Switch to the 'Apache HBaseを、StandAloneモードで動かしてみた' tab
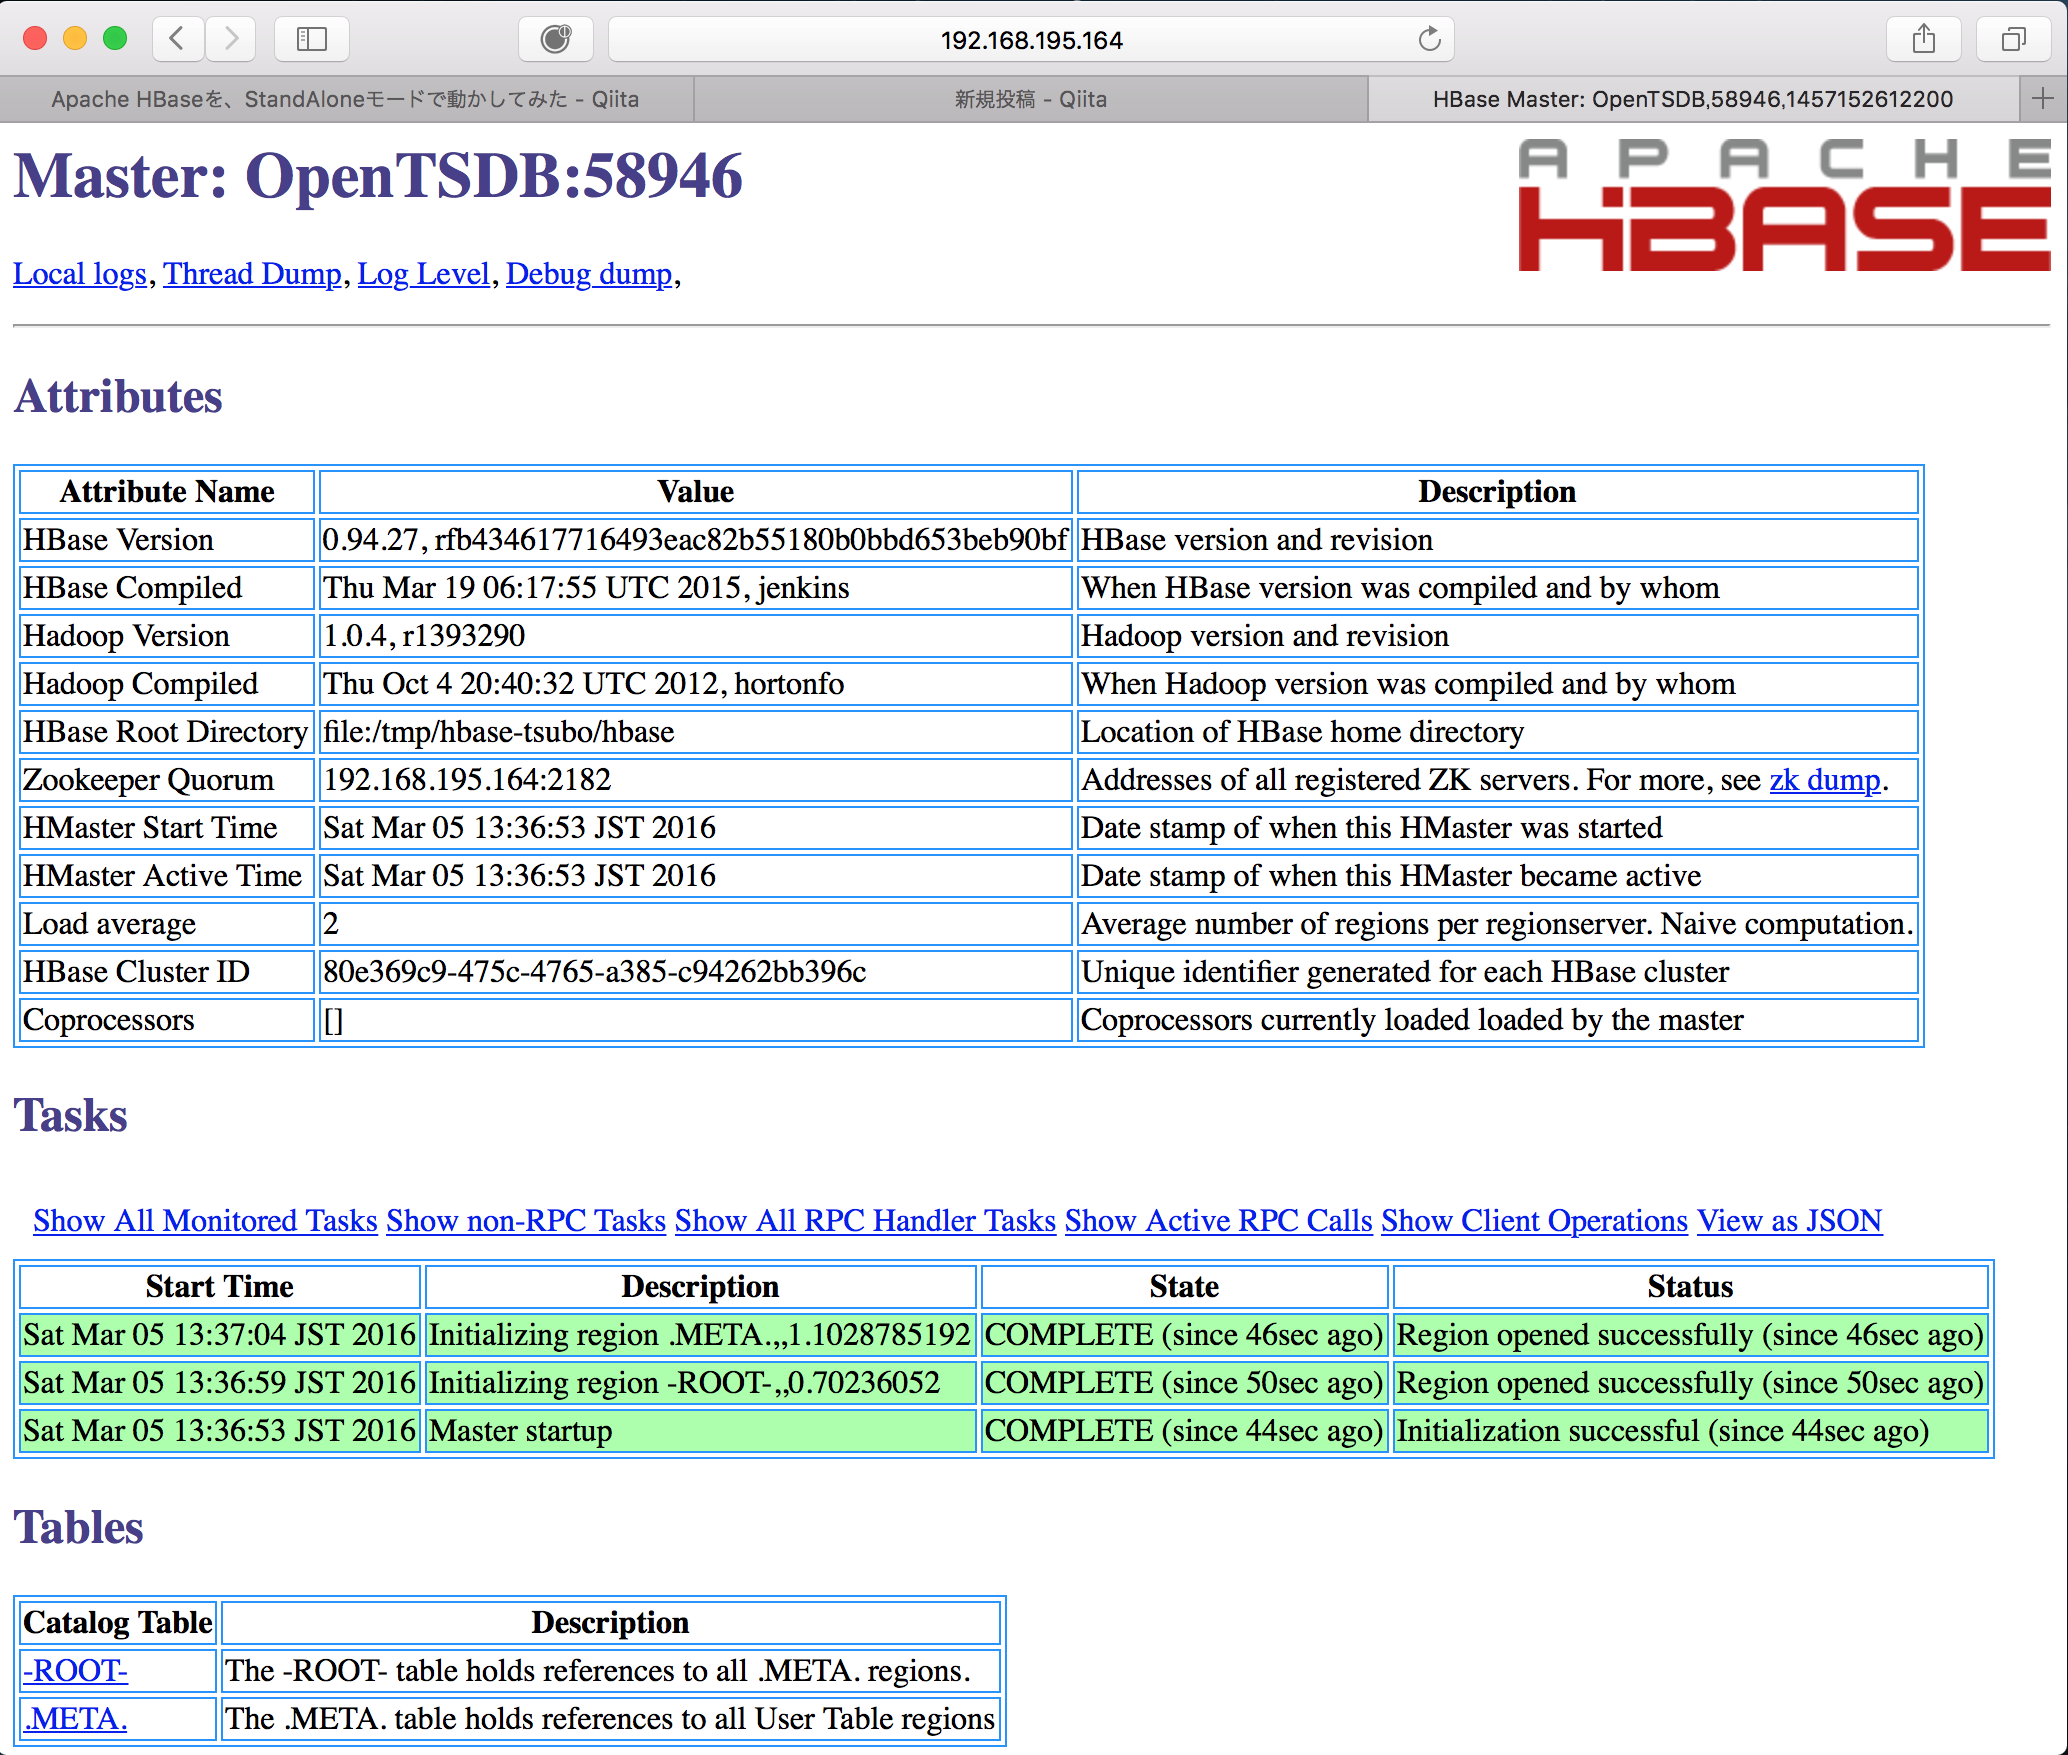Screen dimensions: 2068x1755 coord(344,98)
